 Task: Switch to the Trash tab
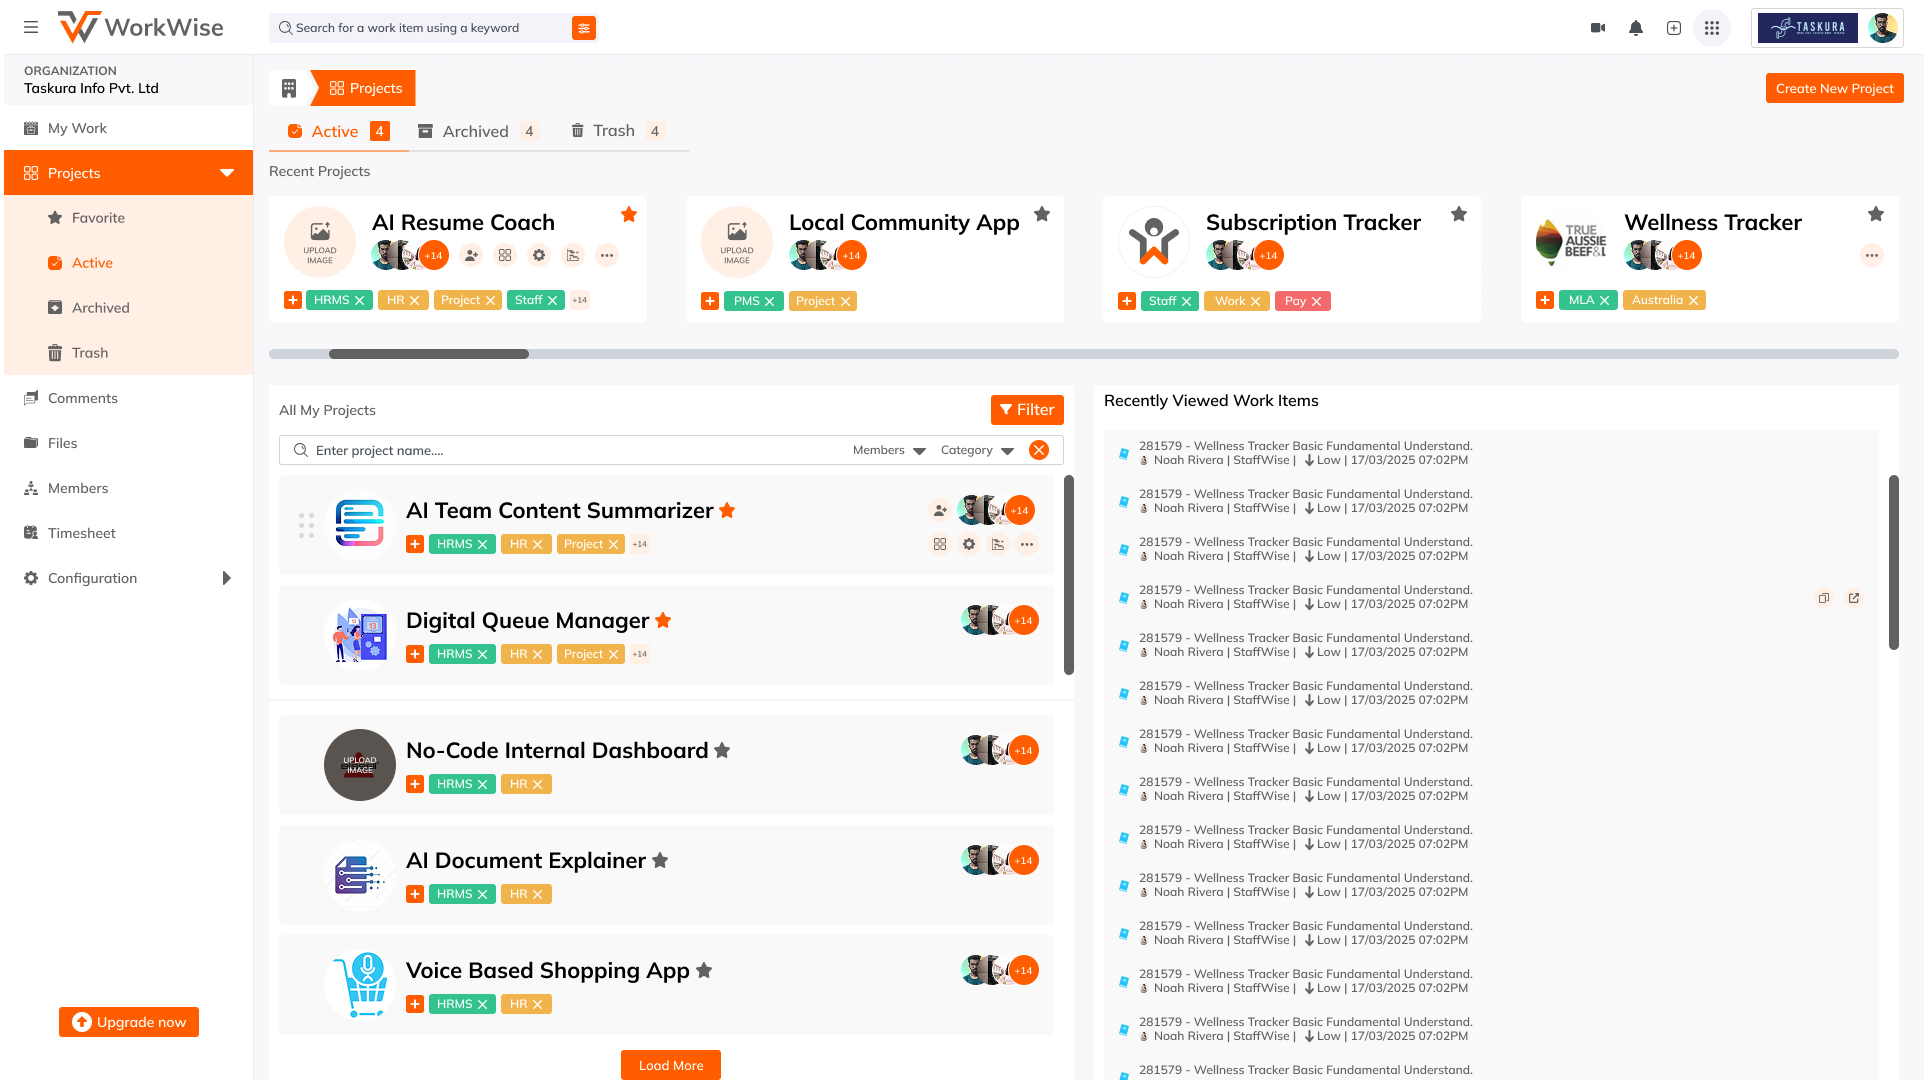click(614, 131)
